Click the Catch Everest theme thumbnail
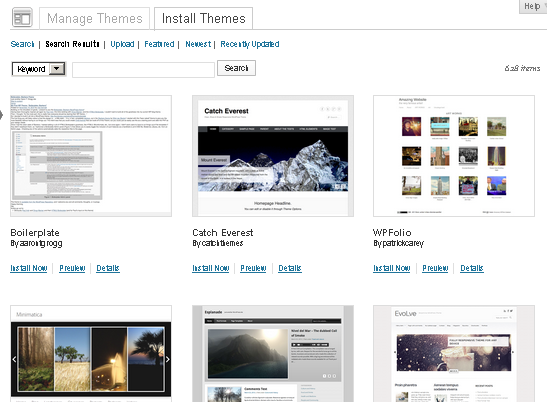Image resolution: width=547 pixels, height=402 pixels. point(273,156)
